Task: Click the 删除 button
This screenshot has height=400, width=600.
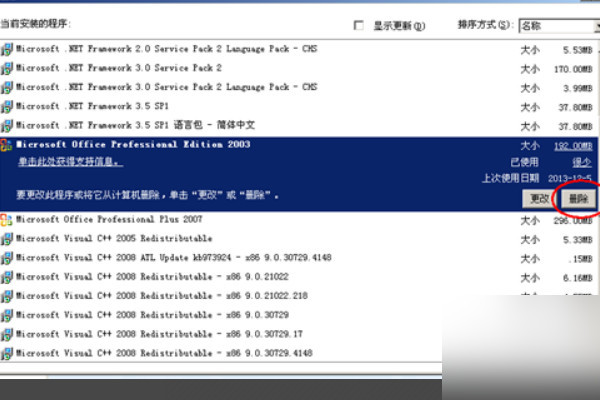Action: (x=578, y=199)
